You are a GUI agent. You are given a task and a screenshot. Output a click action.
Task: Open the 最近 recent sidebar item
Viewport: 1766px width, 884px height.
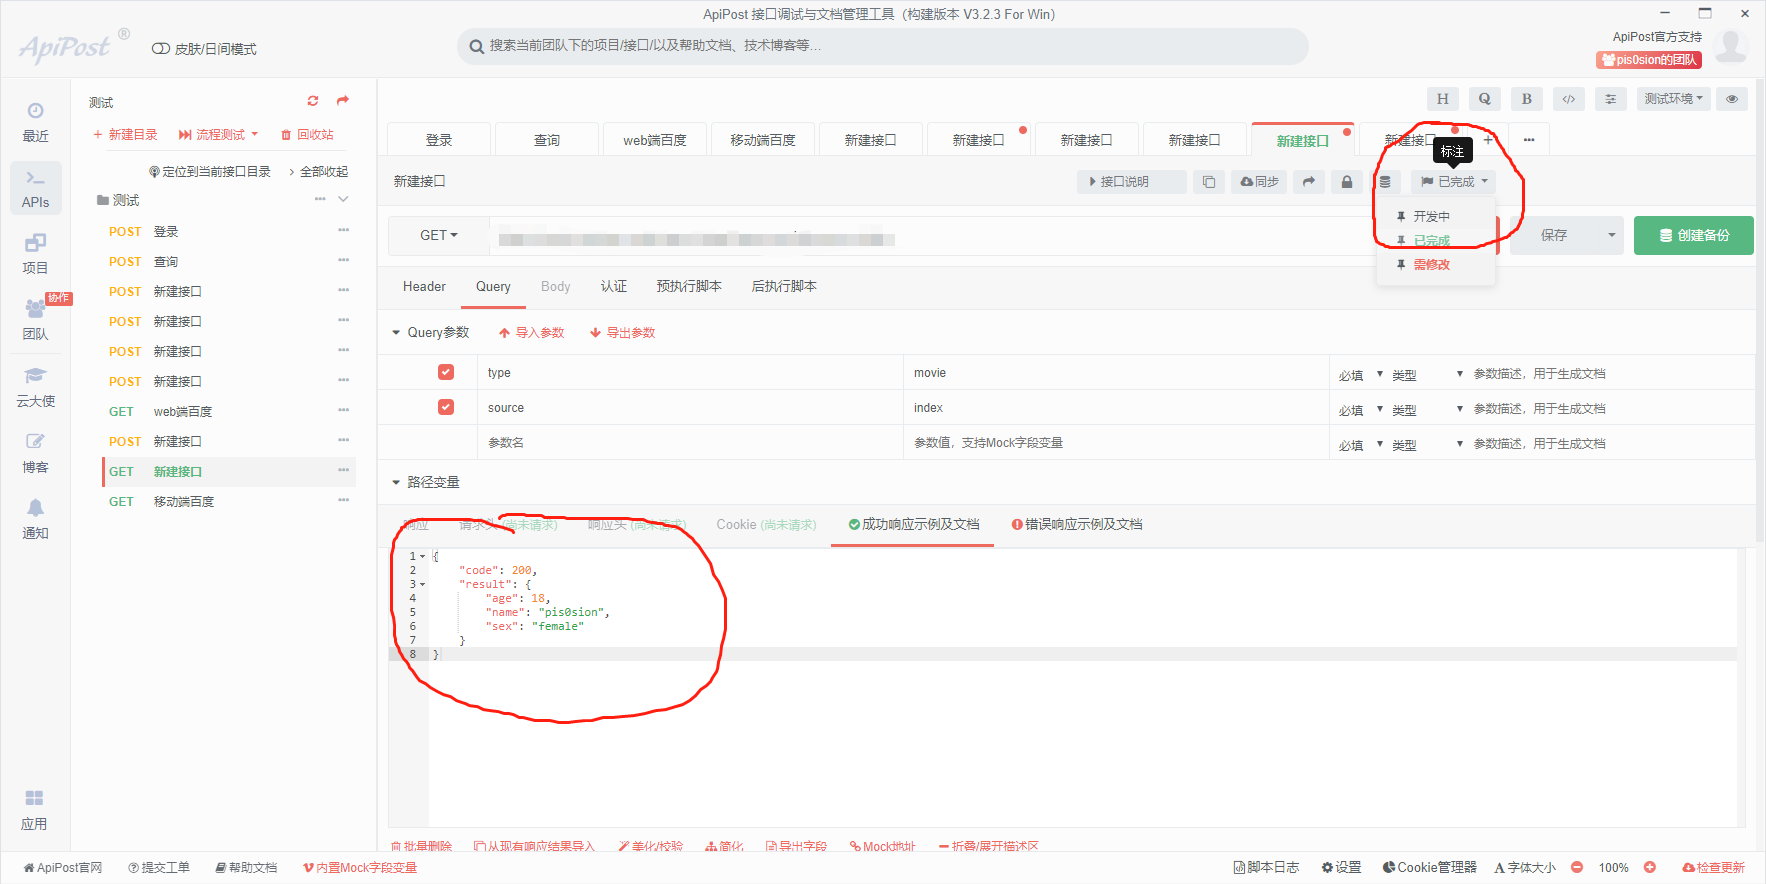36,122
